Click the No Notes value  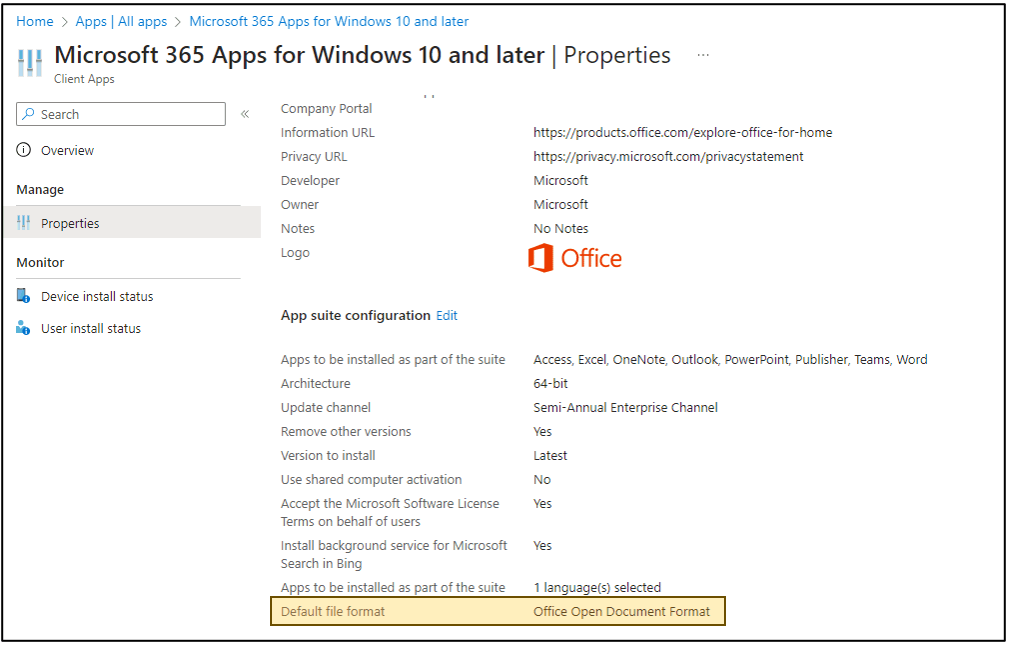click(560, 228)
